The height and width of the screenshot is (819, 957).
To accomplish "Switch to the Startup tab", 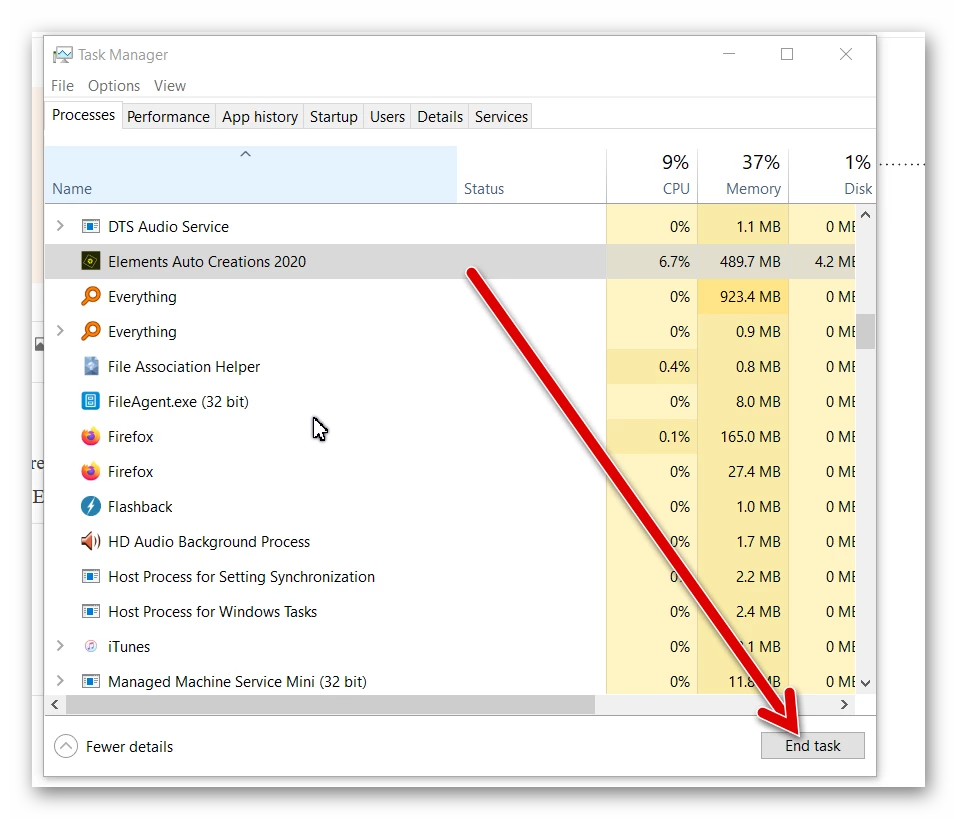I will pyautogui.click(x=334, y=117).
